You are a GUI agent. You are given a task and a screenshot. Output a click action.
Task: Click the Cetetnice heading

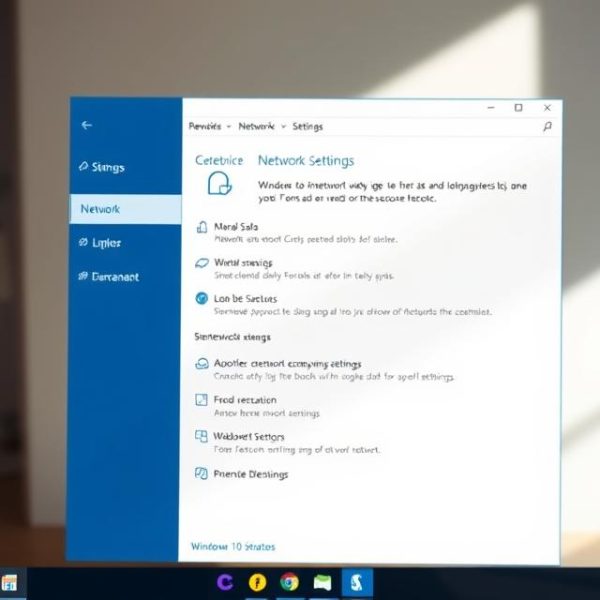219,160
